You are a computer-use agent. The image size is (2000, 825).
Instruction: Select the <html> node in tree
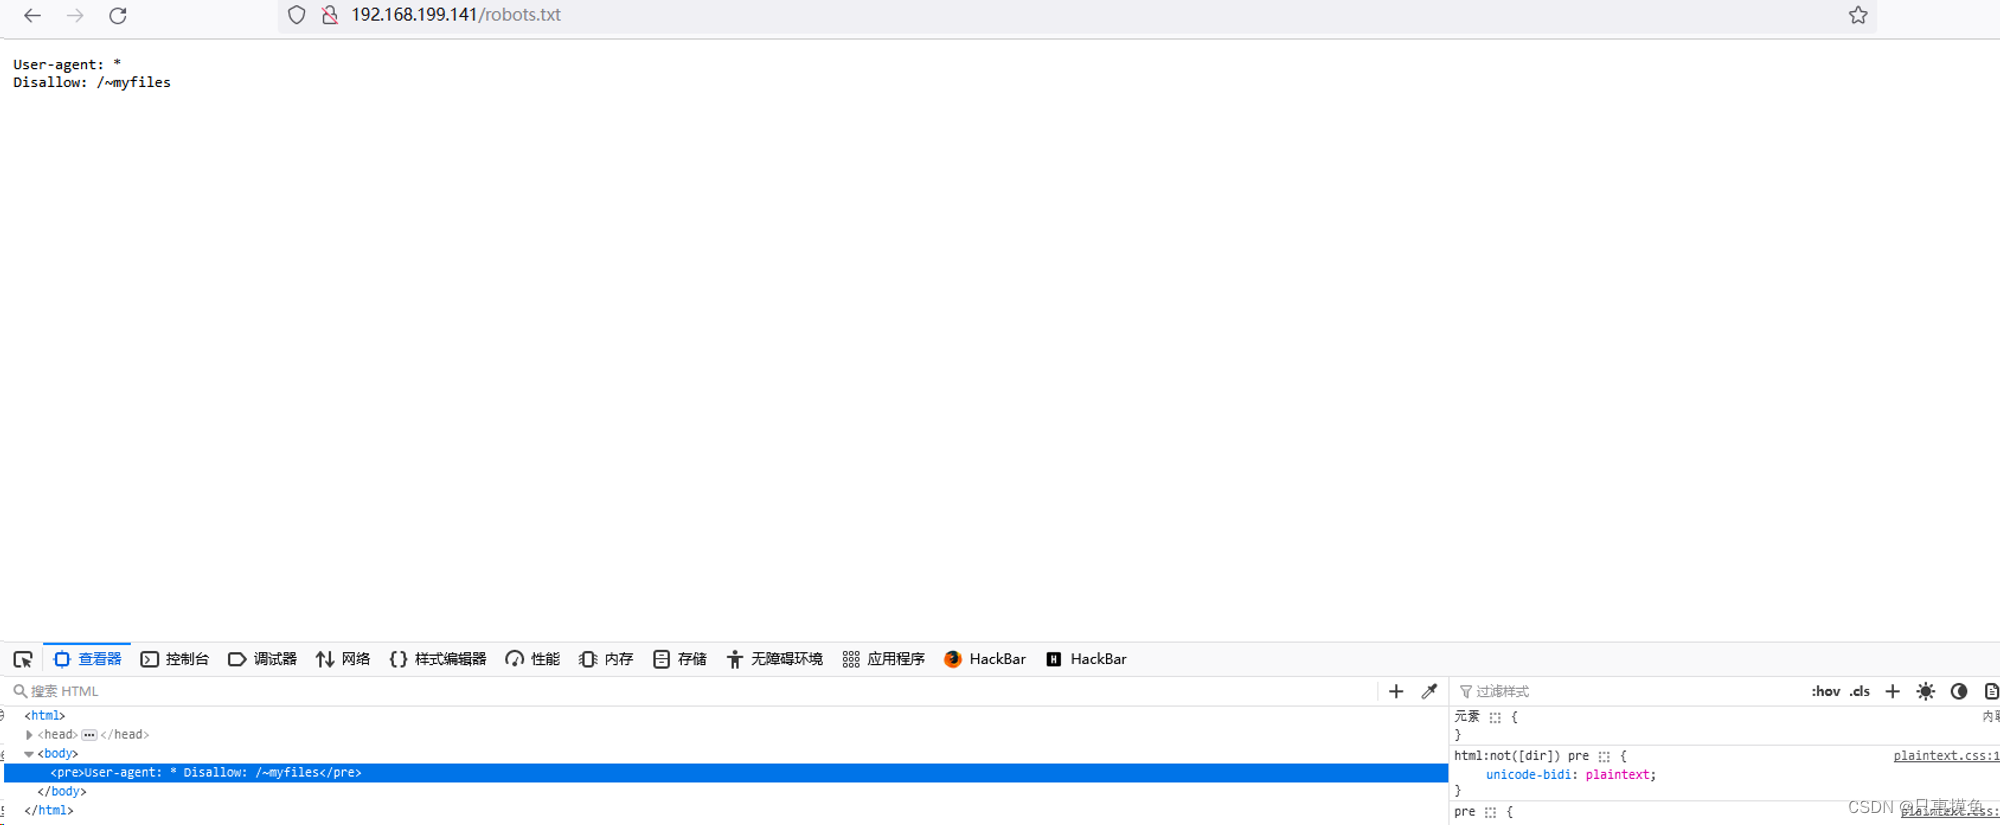click(45, 715)
